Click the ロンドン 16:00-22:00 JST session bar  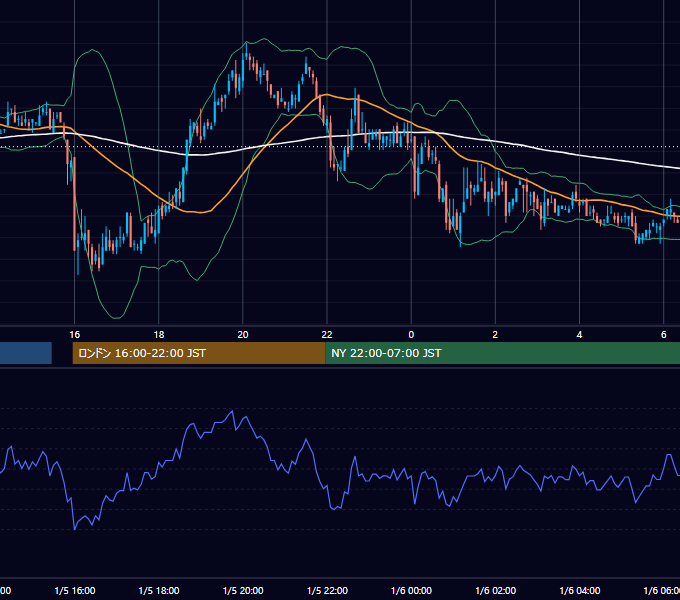coord(199,353)
